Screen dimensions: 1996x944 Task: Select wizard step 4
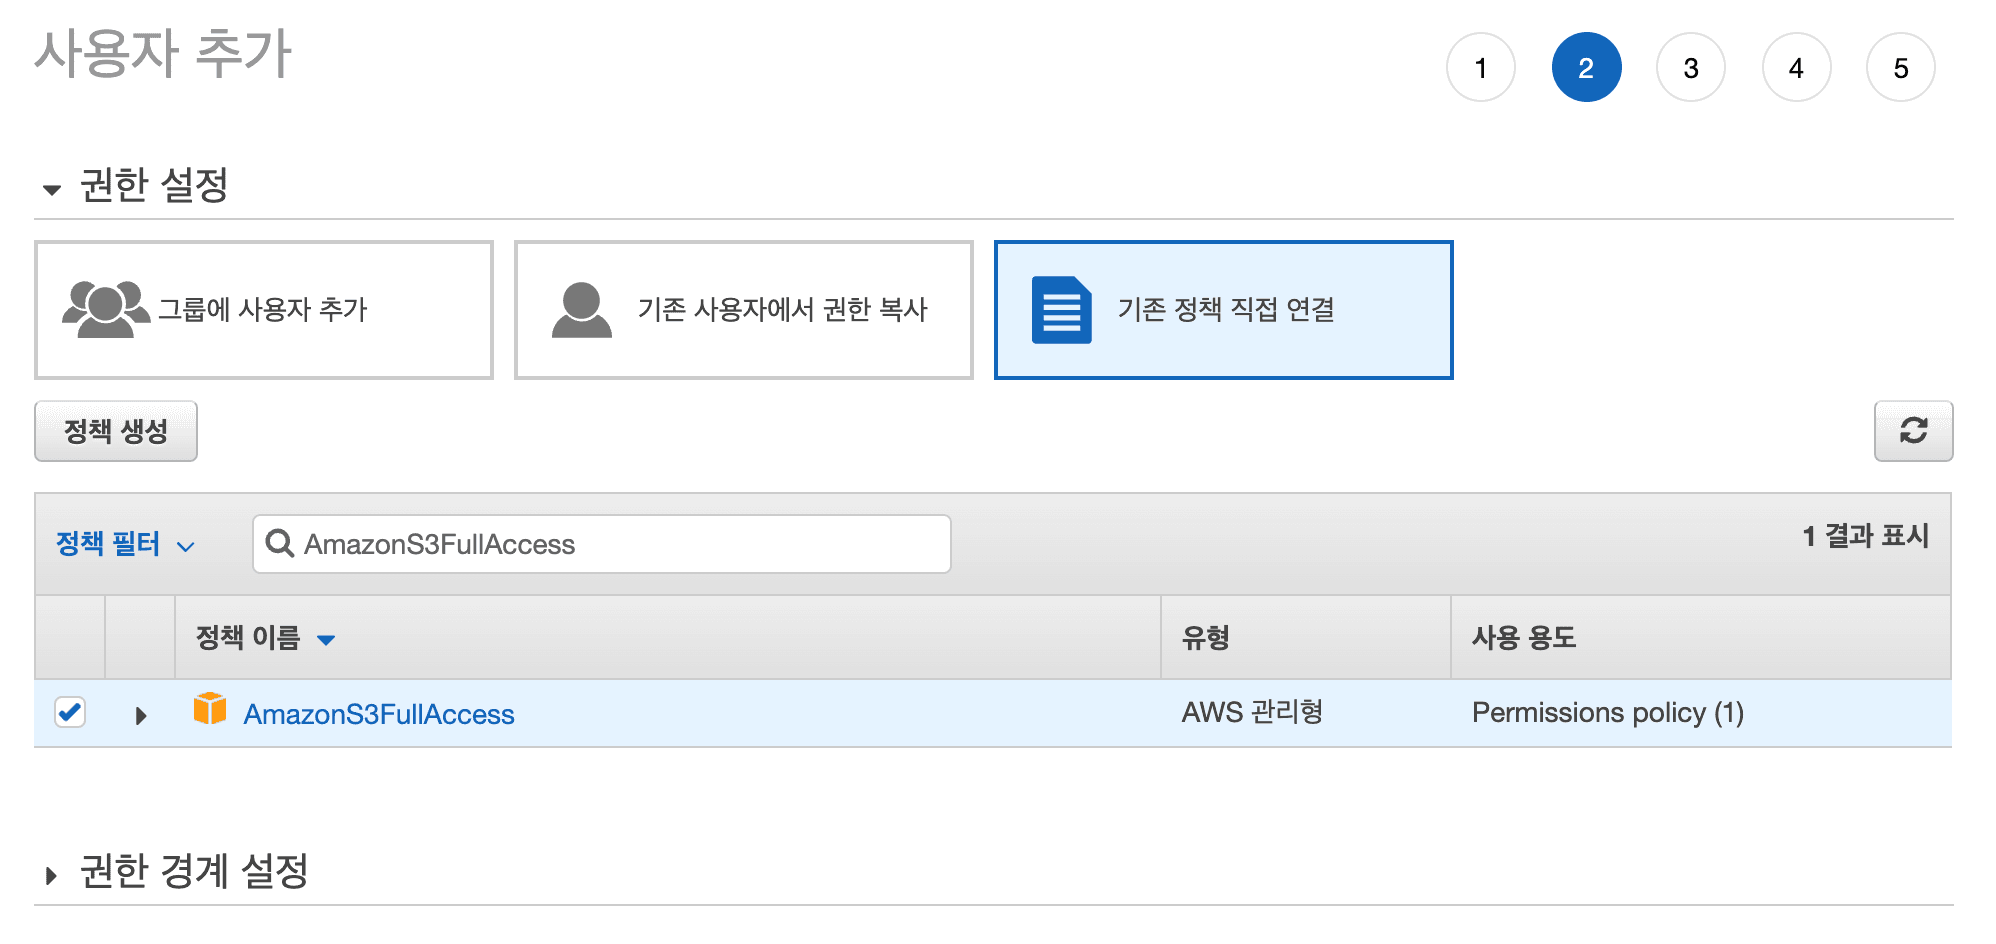click(x=1797, y=67)
